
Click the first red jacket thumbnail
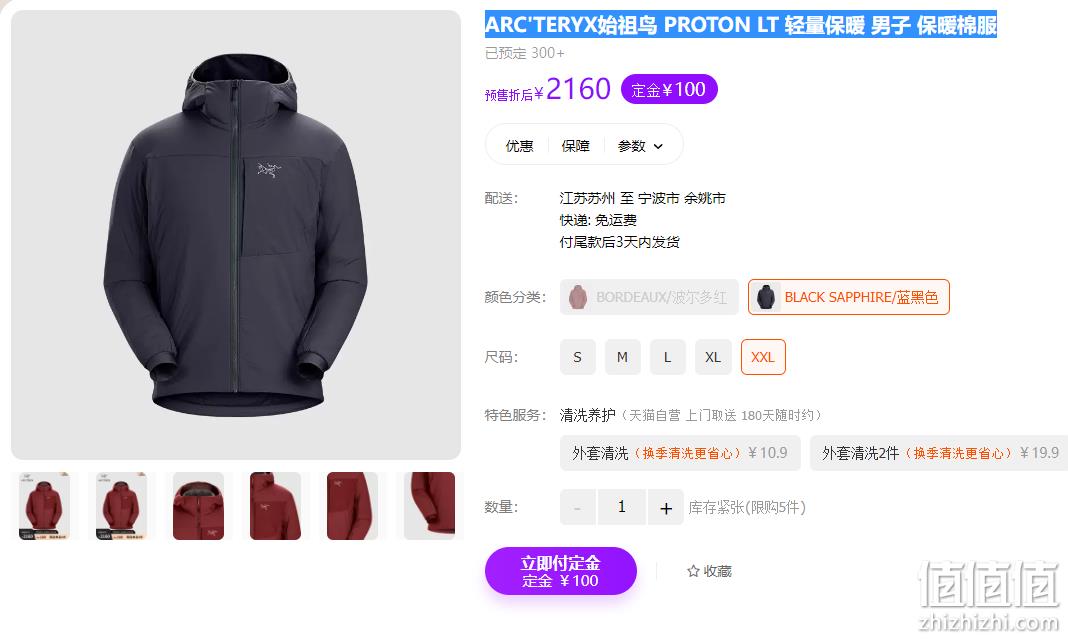click(x=44, y=506)
